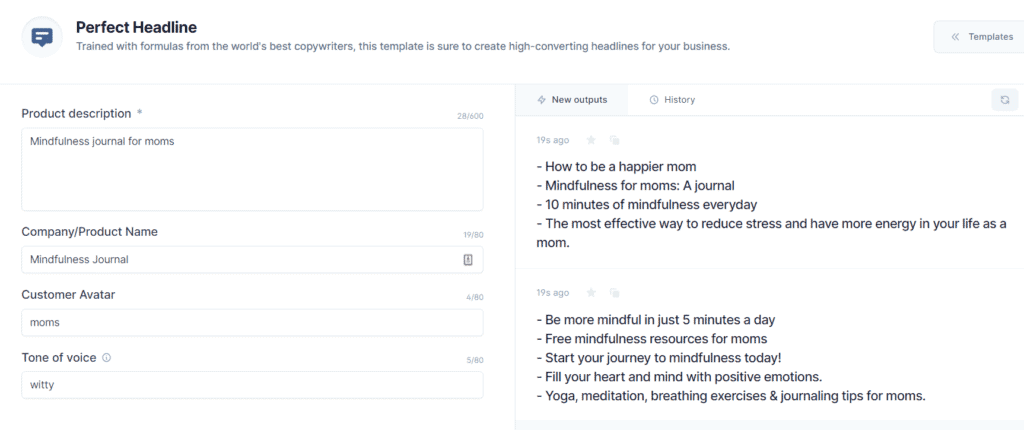The height and width of the screenshot is (430, 1024).
Task: Star the first output block
Action: pos(591,140)
